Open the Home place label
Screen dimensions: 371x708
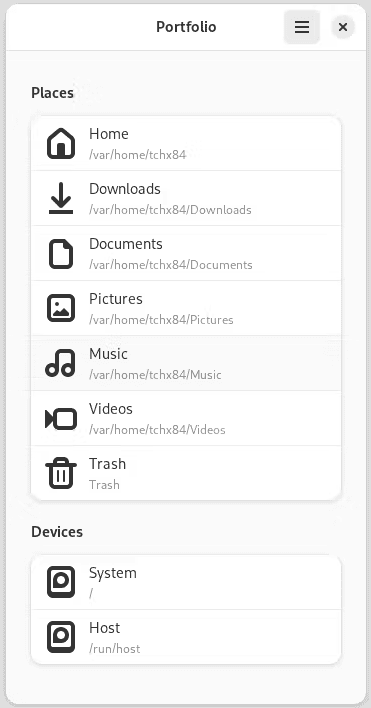pos(109,134)
